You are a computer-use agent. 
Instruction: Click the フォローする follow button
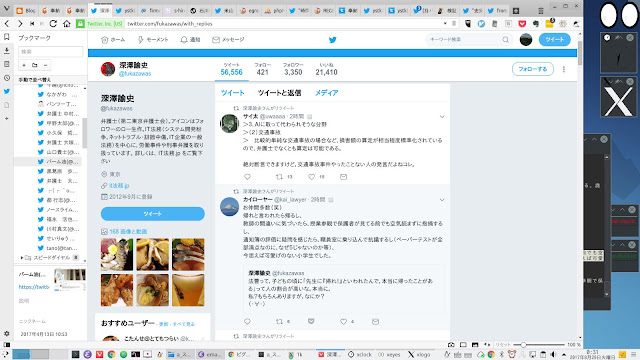coord(533,69)
